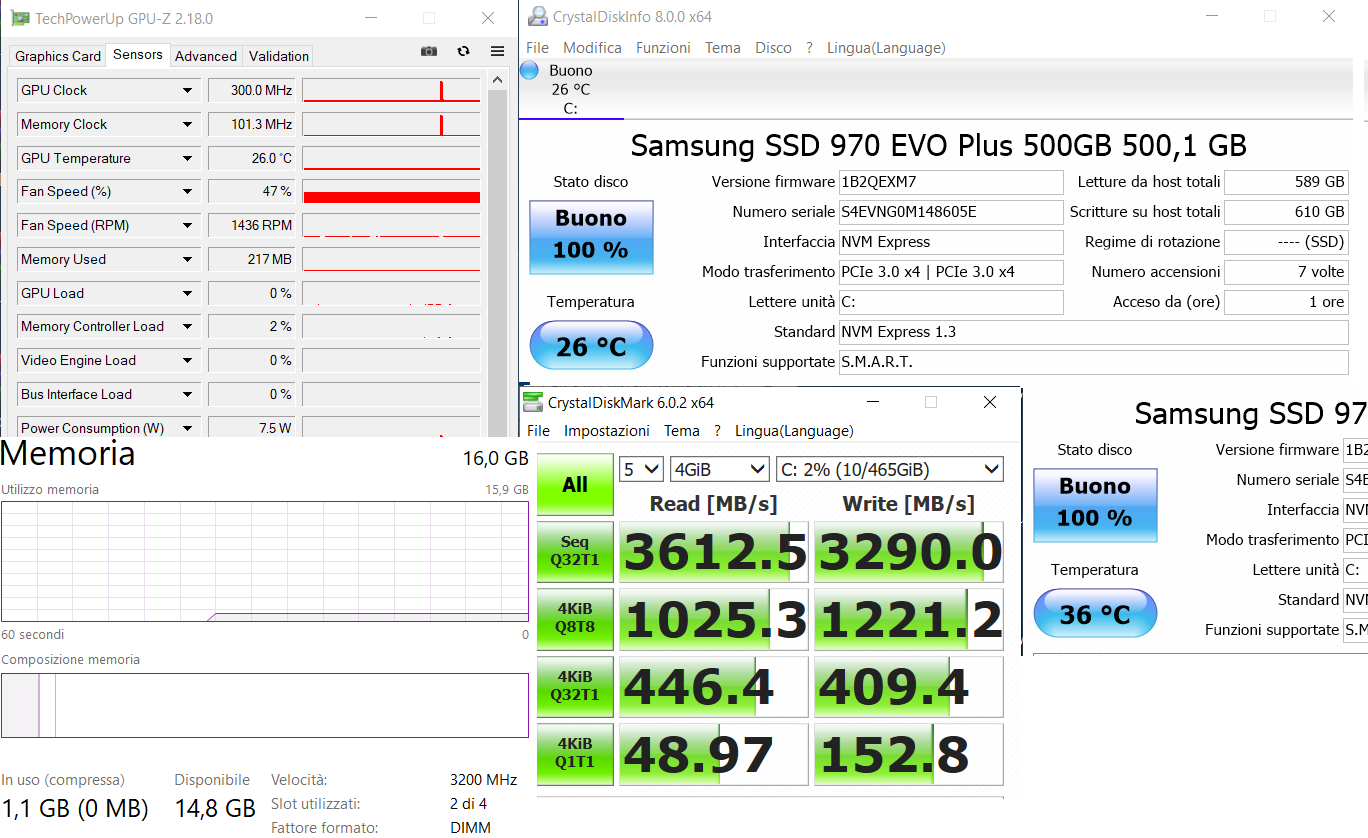Screen dimensions: 1368x838
Task: Open the 4GiB test size dropdown
Action: click(719, 469)
